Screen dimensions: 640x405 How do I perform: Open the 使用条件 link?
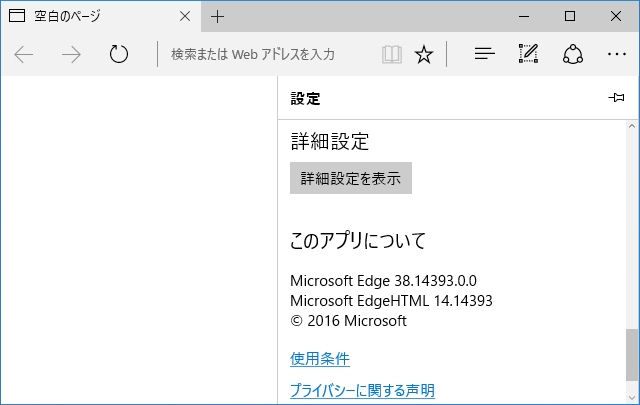pyautogui.click(x=320, y=359)
